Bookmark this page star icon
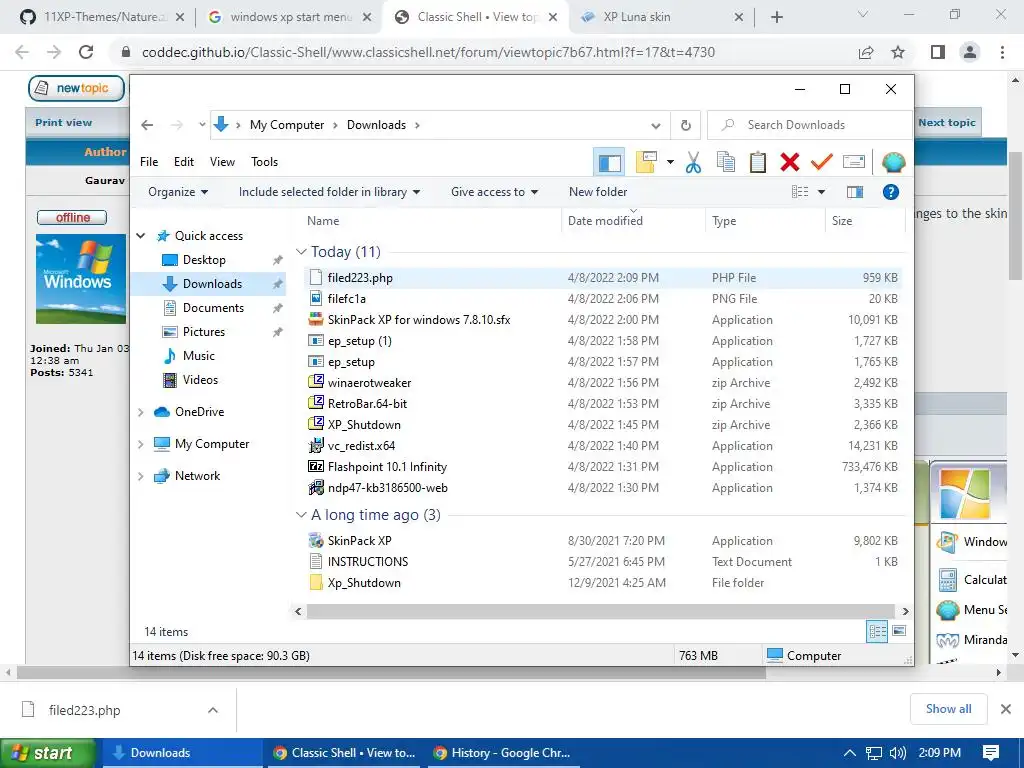Image resolution: width=1024 pixels, height=768 pixels. tap(898, 52)
